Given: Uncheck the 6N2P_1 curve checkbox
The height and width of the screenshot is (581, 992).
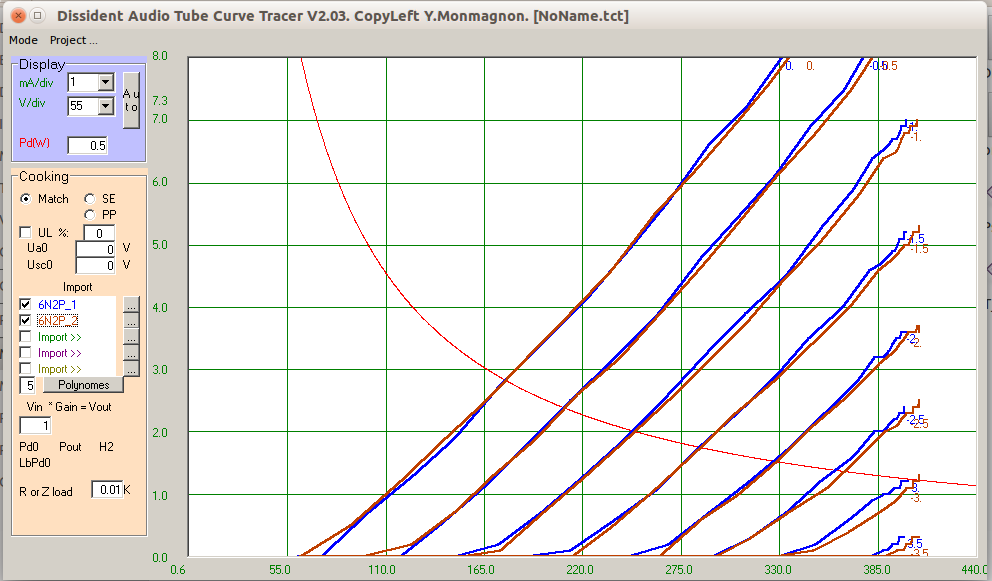Looking at the screenshot, I should point(26,304).
